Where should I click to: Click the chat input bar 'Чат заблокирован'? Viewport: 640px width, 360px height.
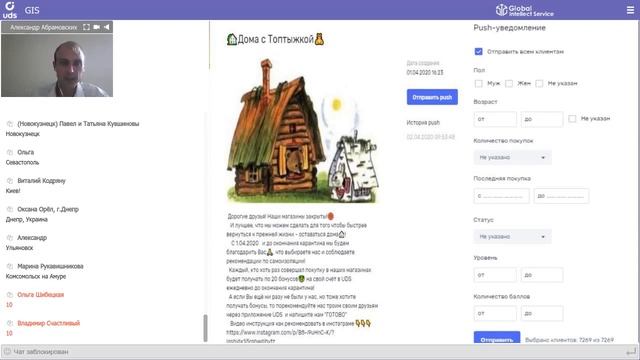320,351
